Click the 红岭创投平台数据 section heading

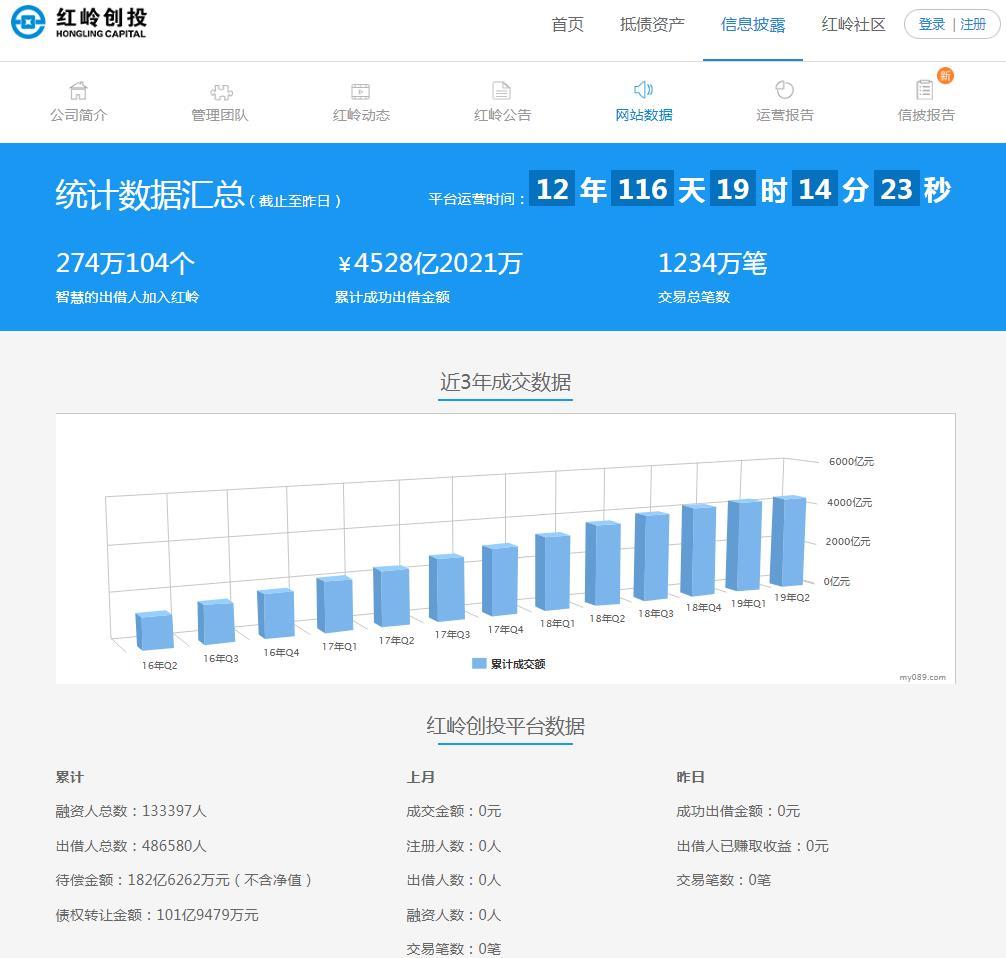pos(506,726)
